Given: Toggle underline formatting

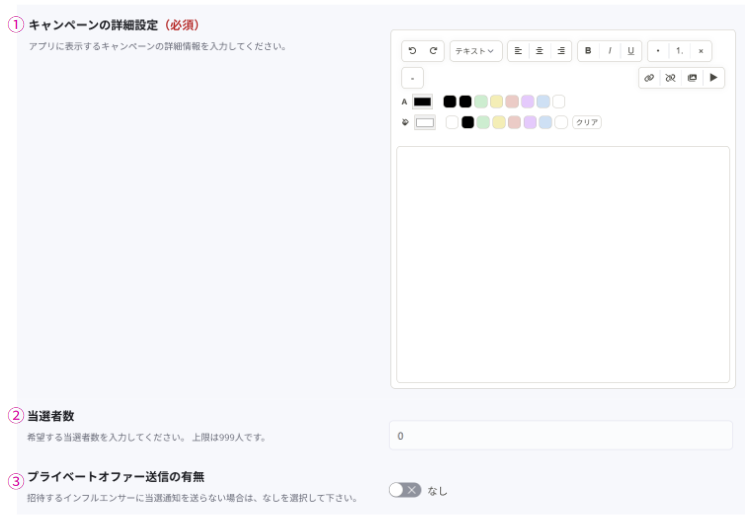Looking at the screenshot, I should (x=630, y=51).
